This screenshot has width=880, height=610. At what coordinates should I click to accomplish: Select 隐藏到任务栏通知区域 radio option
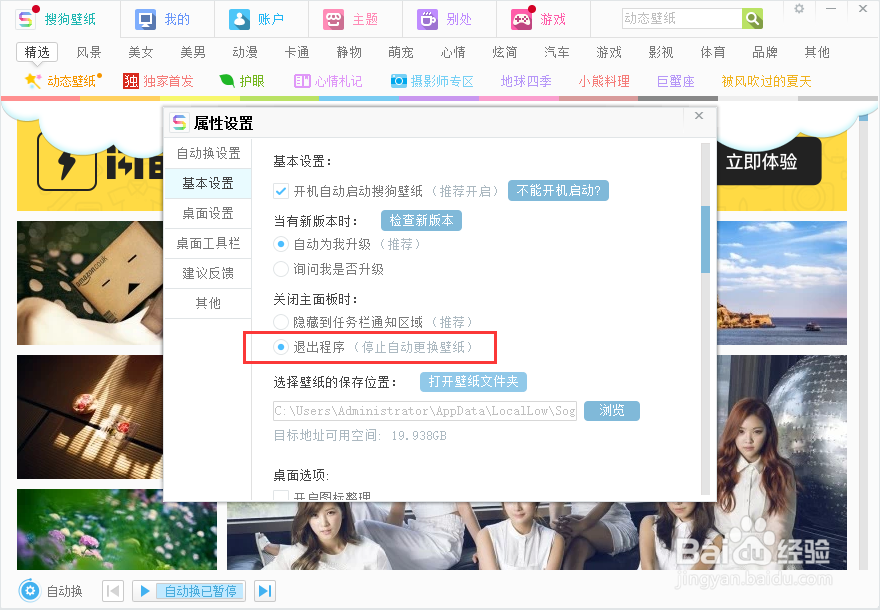281,322
